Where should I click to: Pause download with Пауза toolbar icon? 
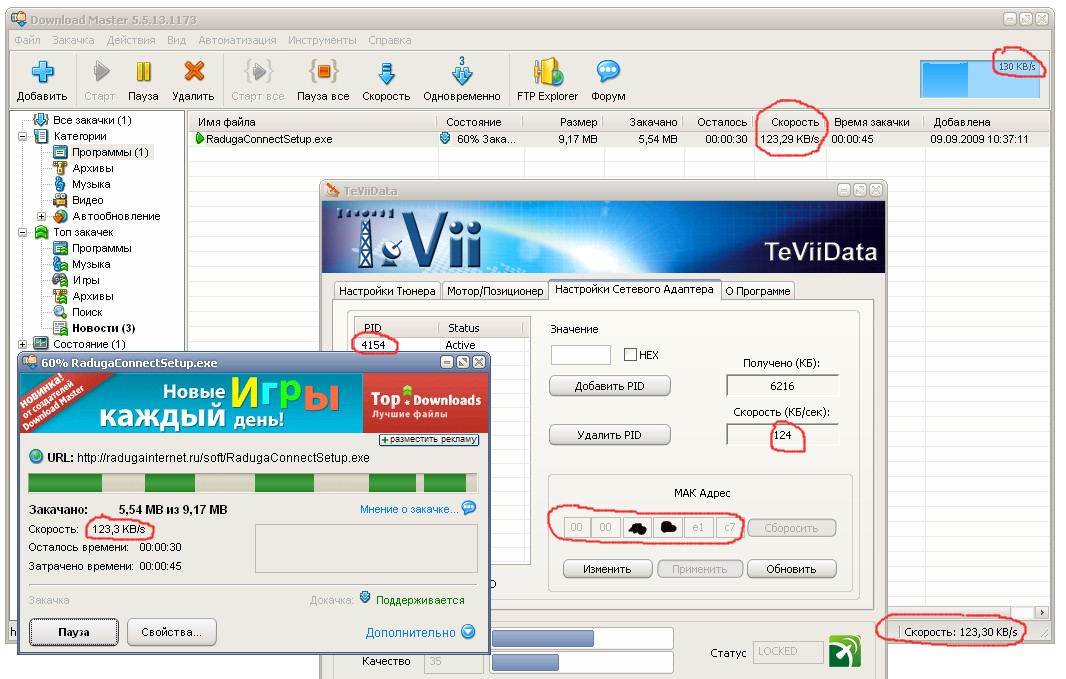143,71
